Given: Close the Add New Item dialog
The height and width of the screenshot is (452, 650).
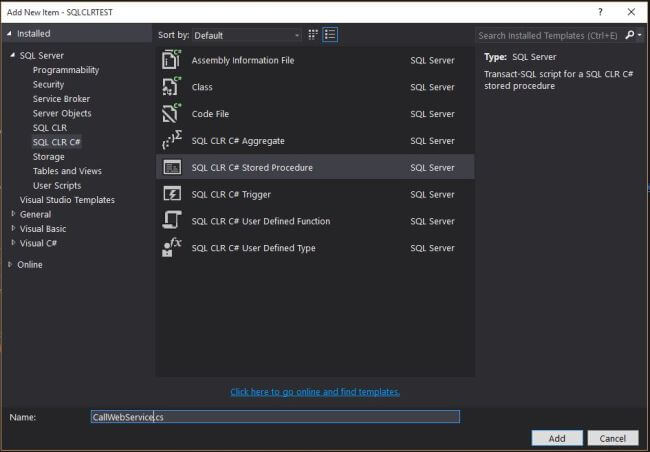Looking at the screenshot, I should 631,12.
